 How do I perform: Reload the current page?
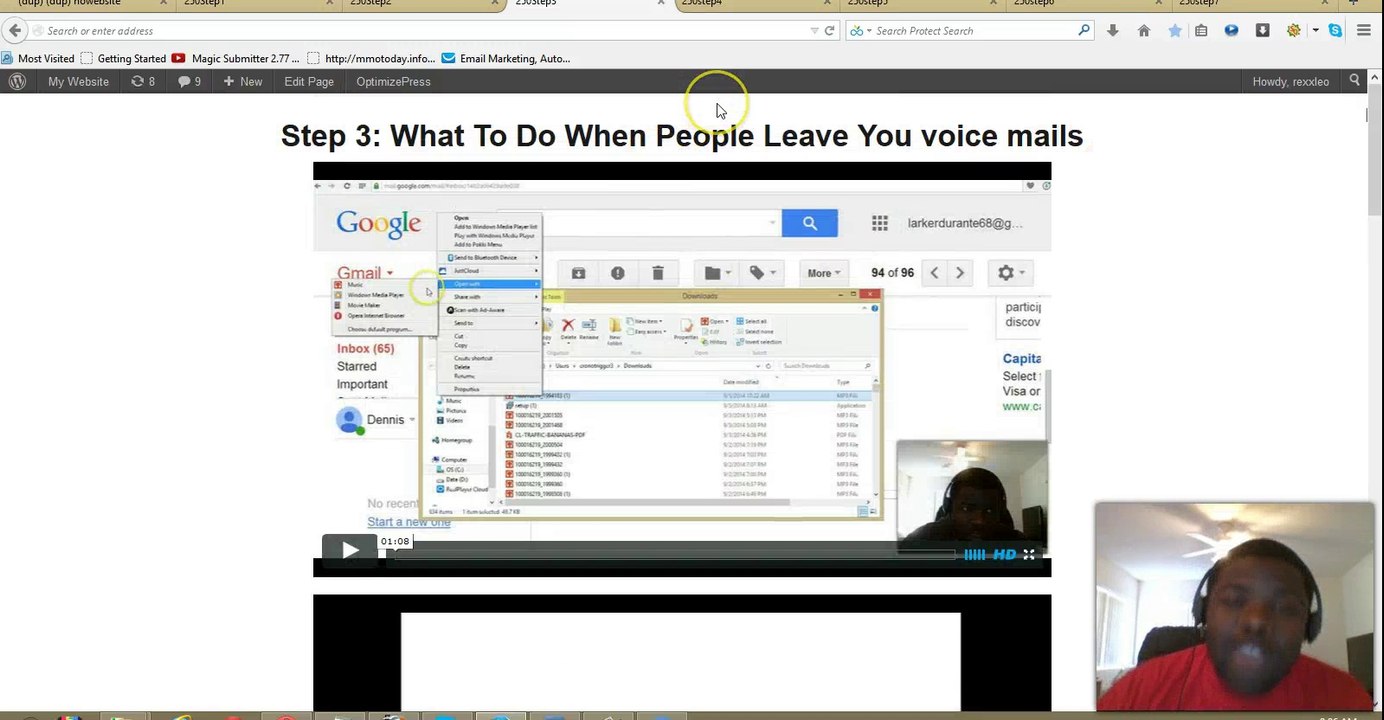click(x=829, y=31)
